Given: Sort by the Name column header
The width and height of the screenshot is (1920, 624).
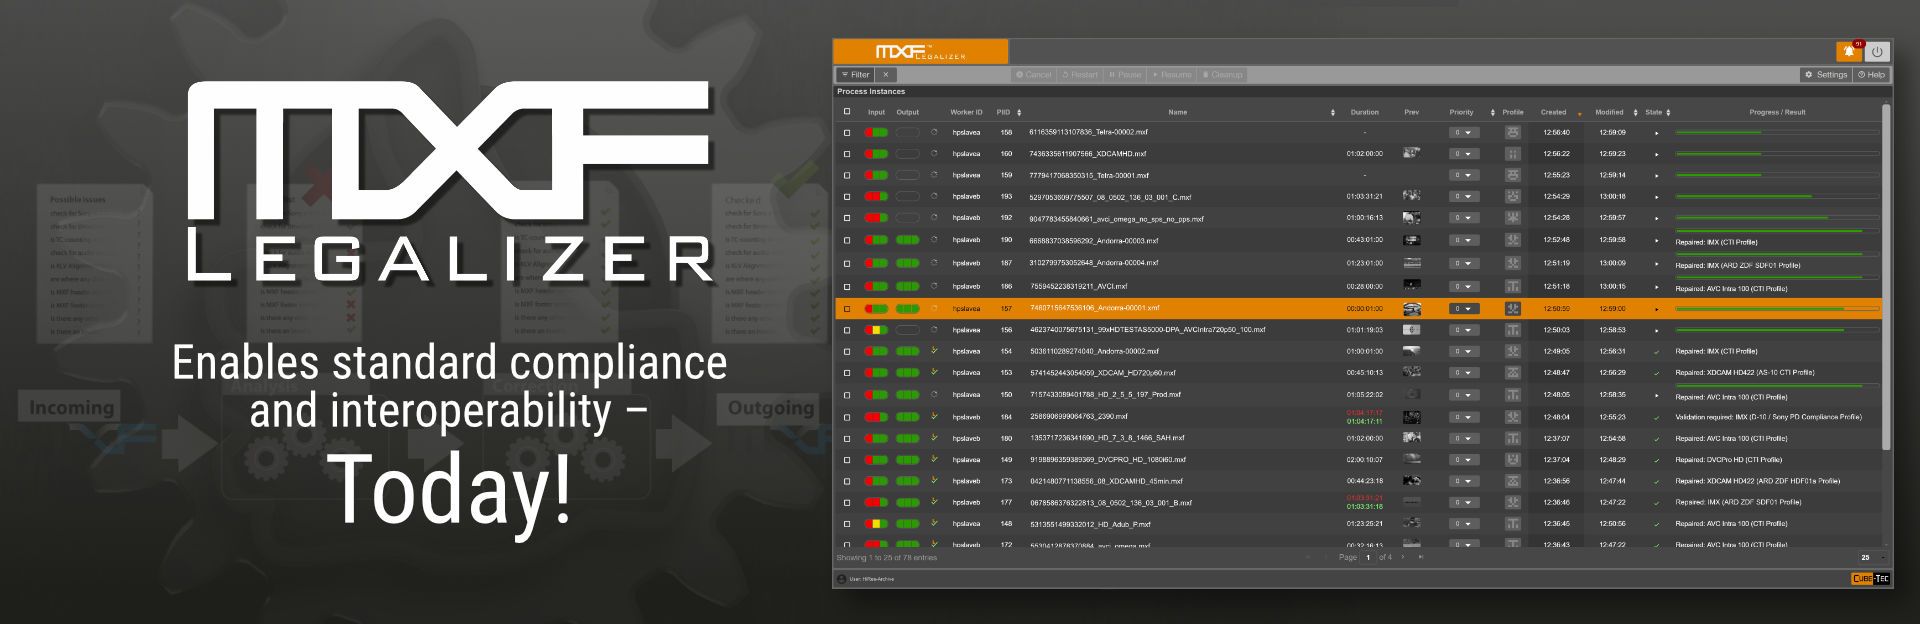Looking at the screenshot, I should coord(1177,112).
